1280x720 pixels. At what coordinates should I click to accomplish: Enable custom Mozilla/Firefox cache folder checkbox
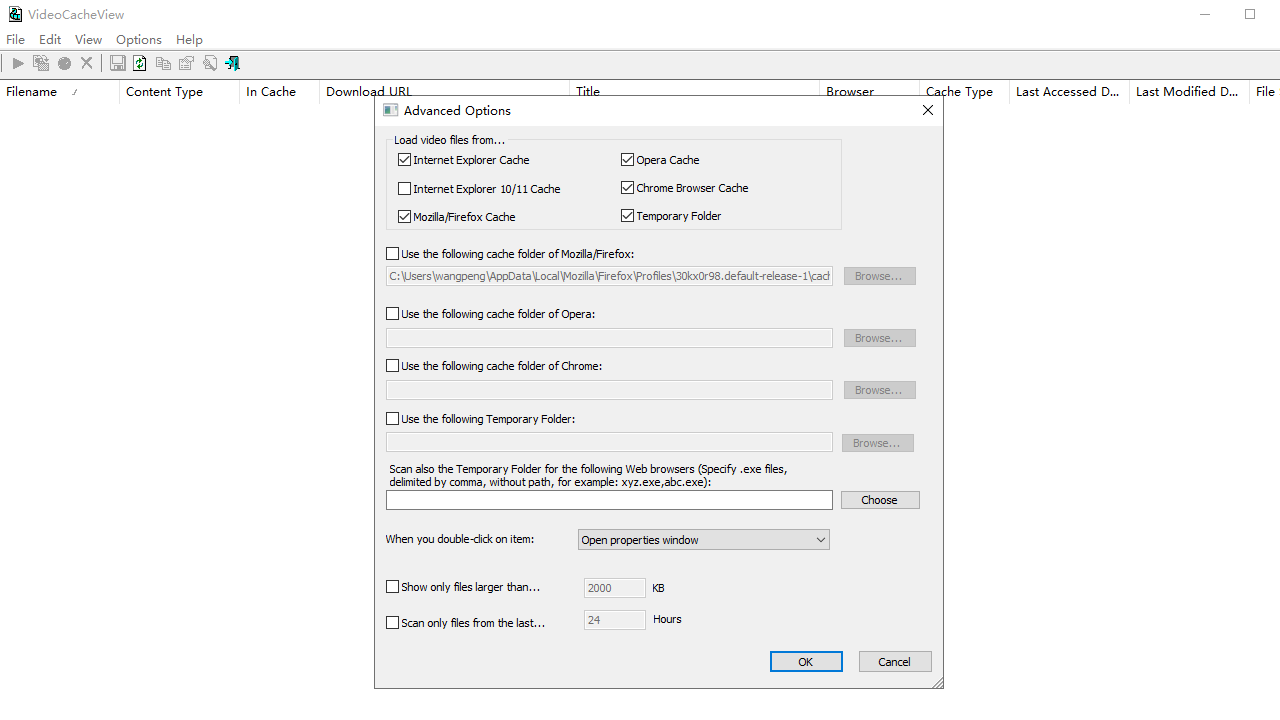pyautogui.click(x=393, y=254)
